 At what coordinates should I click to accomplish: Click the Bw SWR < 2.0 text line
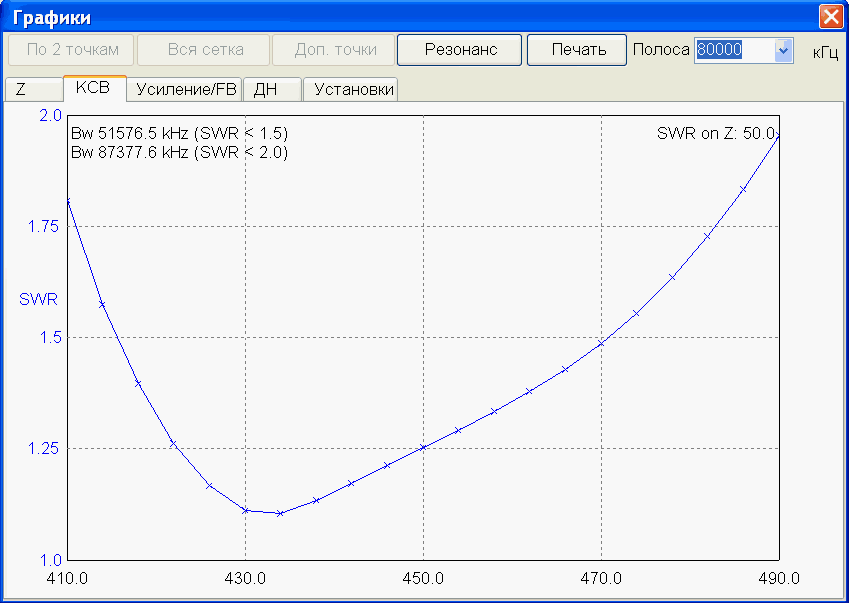pyautogui.click(x=180, y=152)
